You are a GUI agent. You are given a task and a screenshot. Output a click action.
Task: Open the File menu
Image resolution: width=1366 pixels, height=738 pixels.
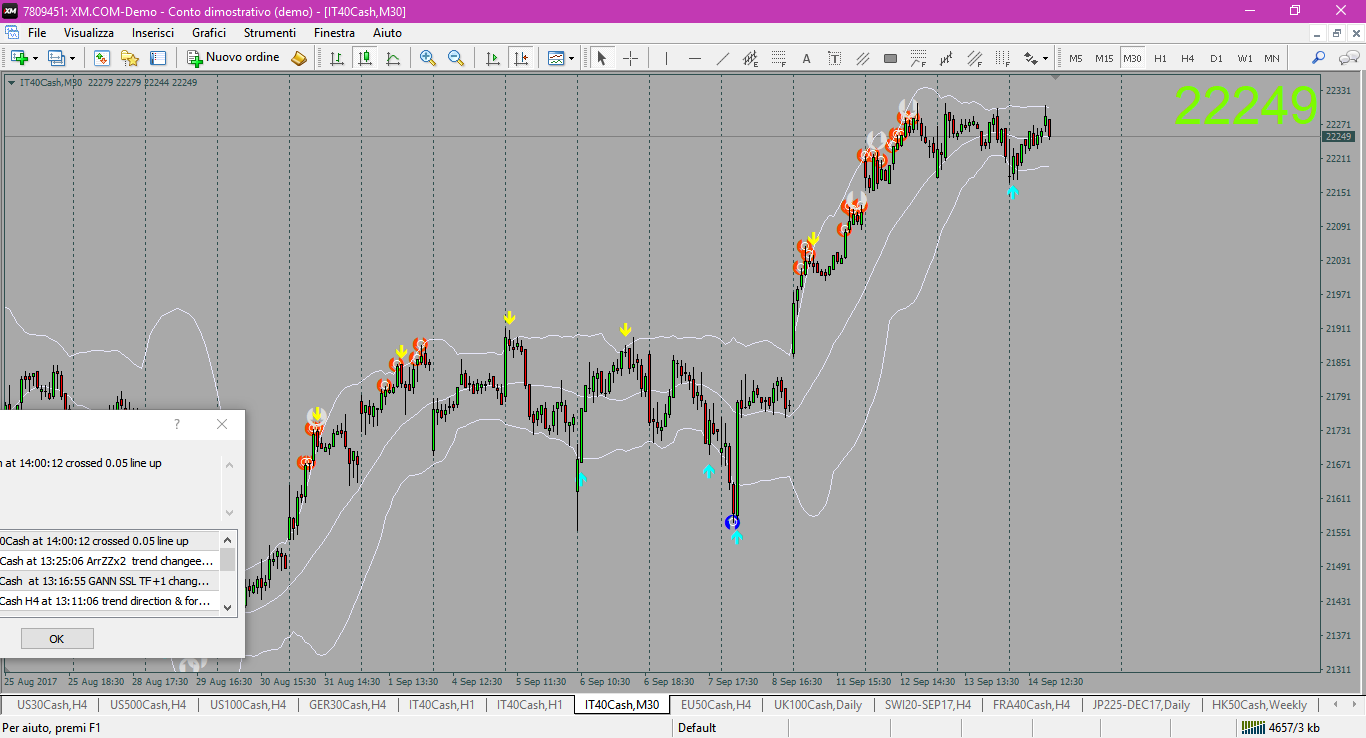[37, 33]
